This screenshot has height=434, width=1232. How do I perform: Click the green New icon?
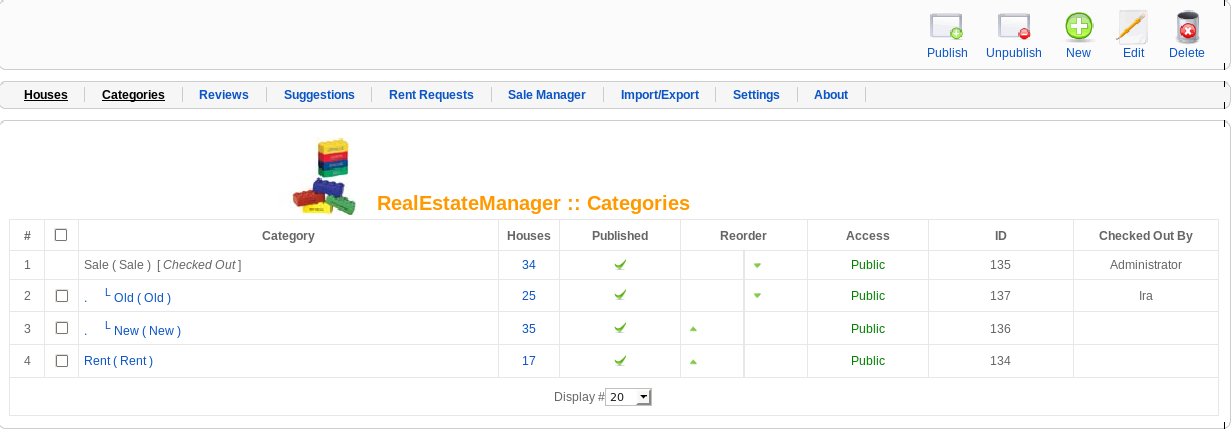pos(1078,27)
